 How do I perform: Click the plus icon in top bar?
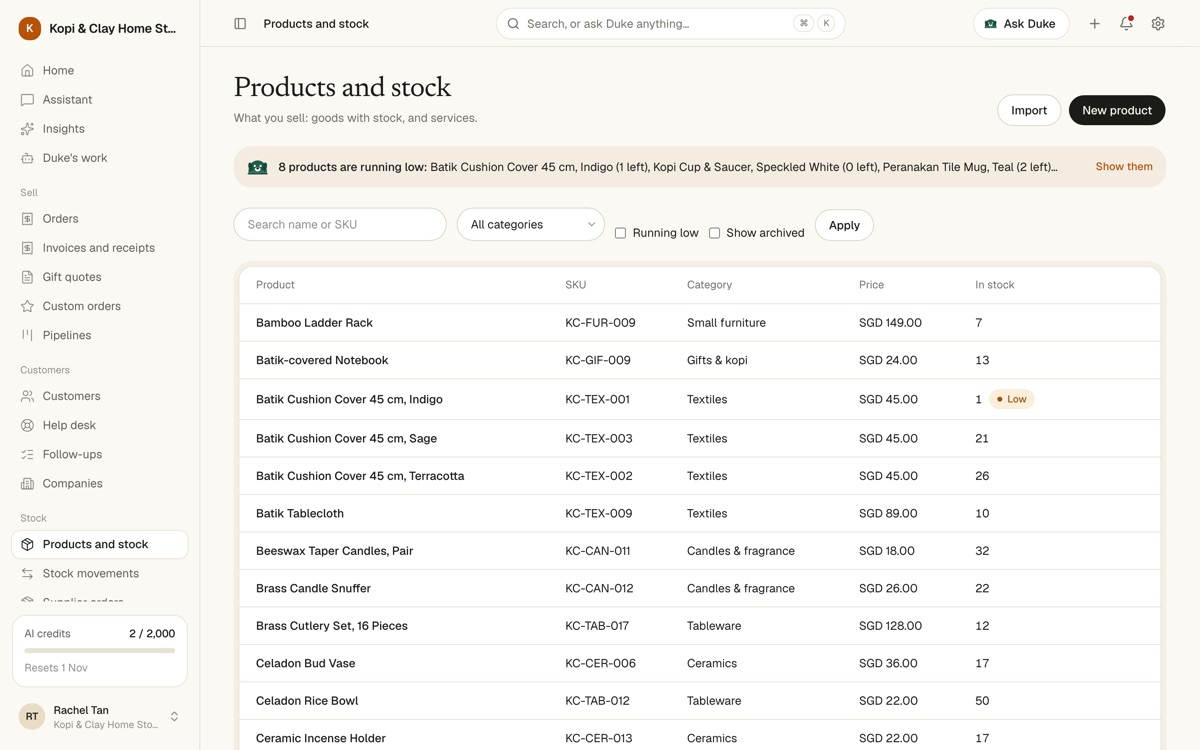1095,24
